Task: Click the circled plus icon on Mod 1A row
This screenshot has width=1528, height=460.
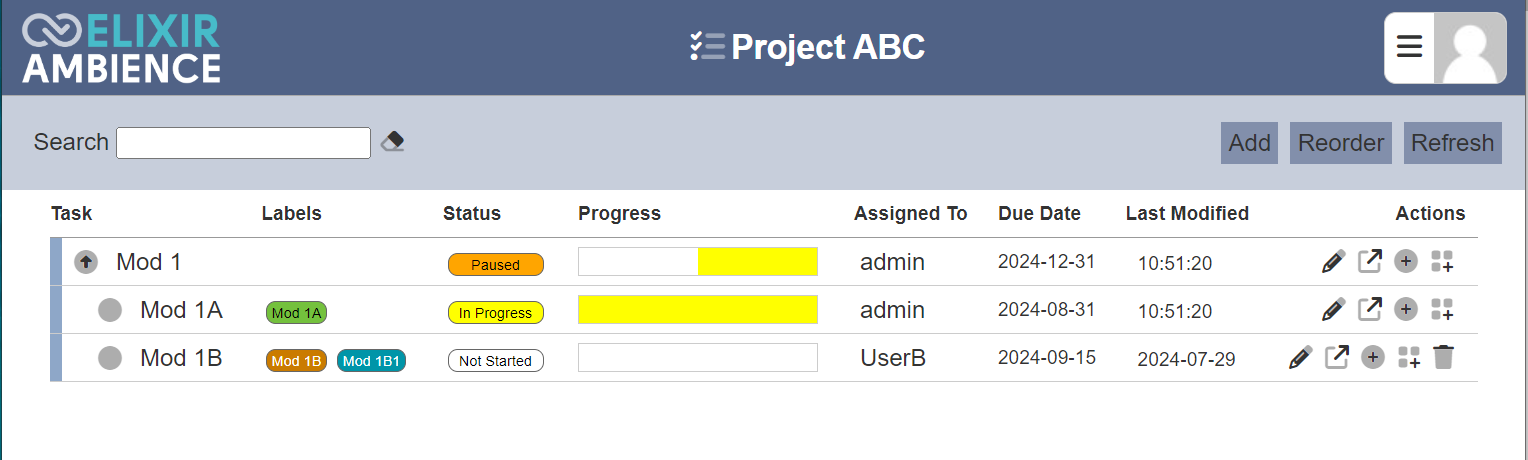Action: point(1406,310)
